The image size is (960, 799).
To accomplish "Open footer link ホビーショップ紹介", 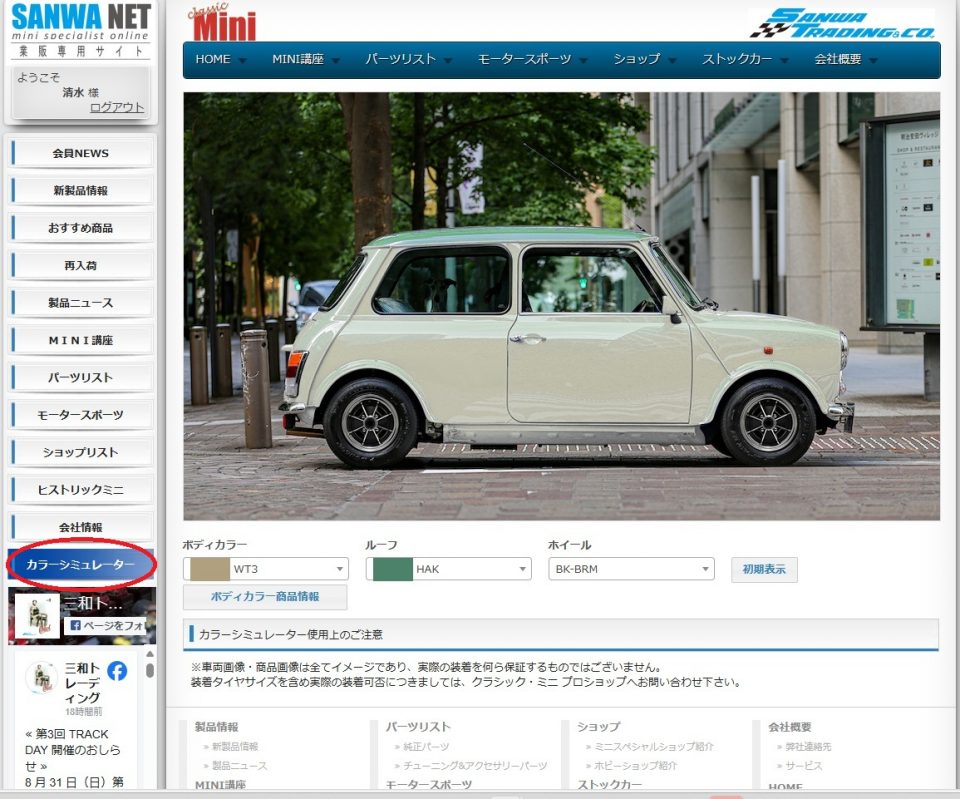I will point(636,765).
